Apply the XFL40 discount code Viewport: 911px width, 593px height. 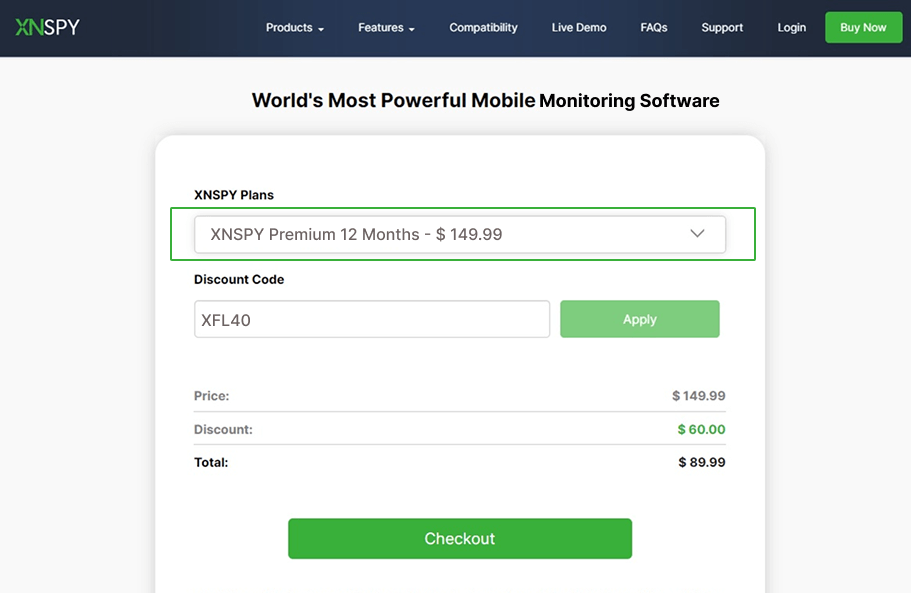[x=639, y=319]
